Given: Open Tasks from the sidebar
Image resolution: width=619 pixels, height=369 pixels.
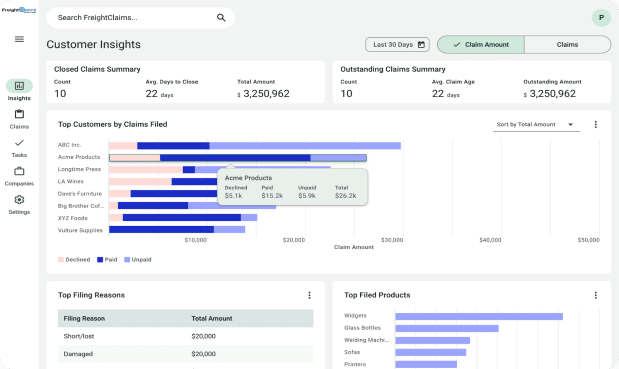Looking at the screenshot, I should coord(19,148).
